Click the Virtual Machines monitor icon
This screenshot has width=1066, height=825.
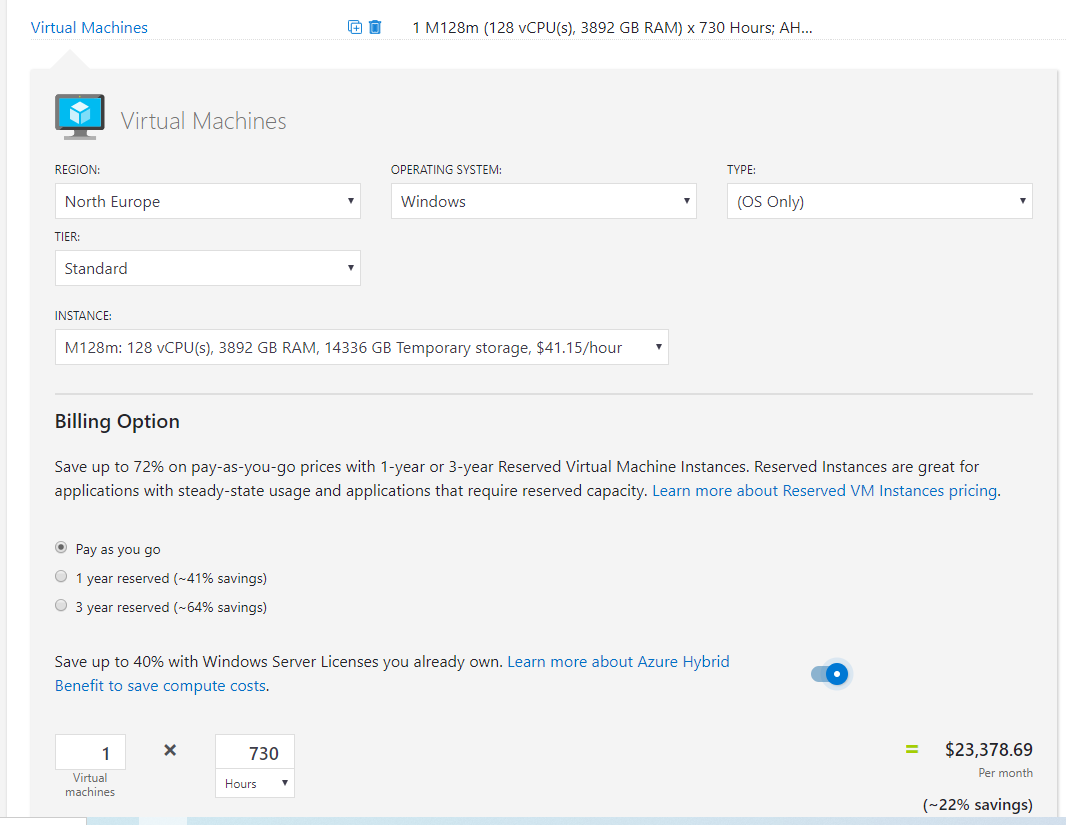80,117
